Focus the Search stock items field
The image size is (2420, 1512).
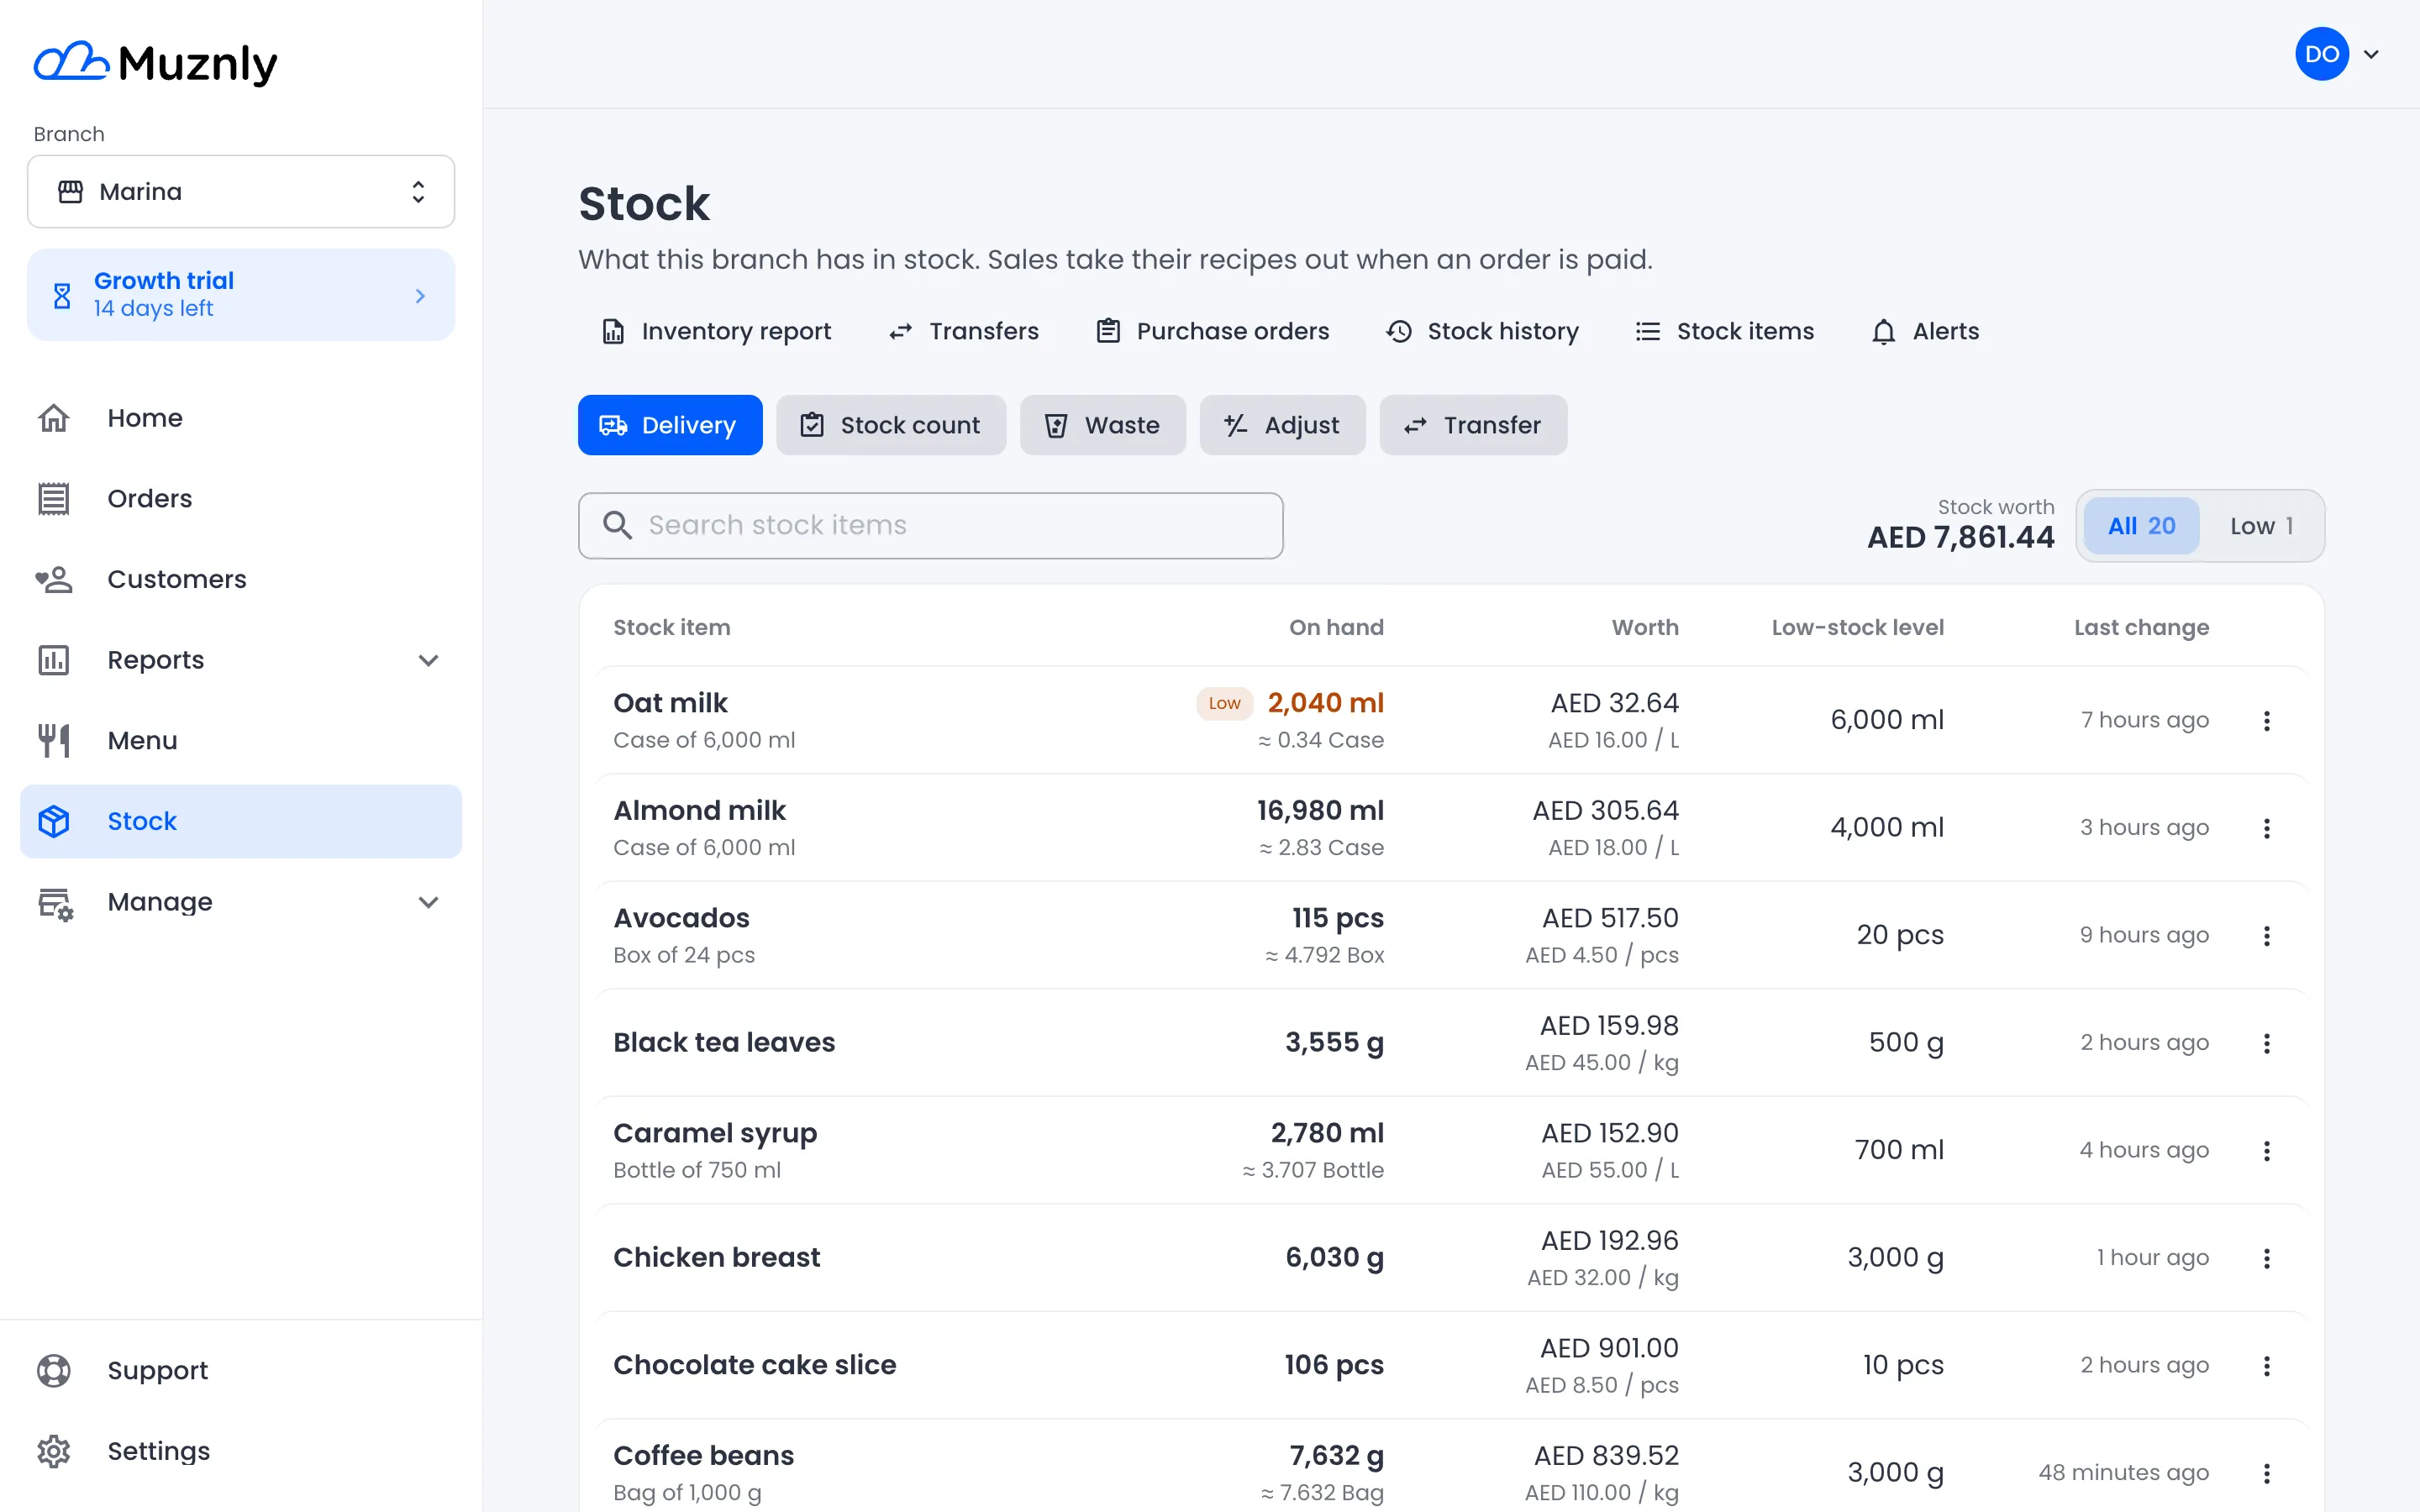point(931,526)
